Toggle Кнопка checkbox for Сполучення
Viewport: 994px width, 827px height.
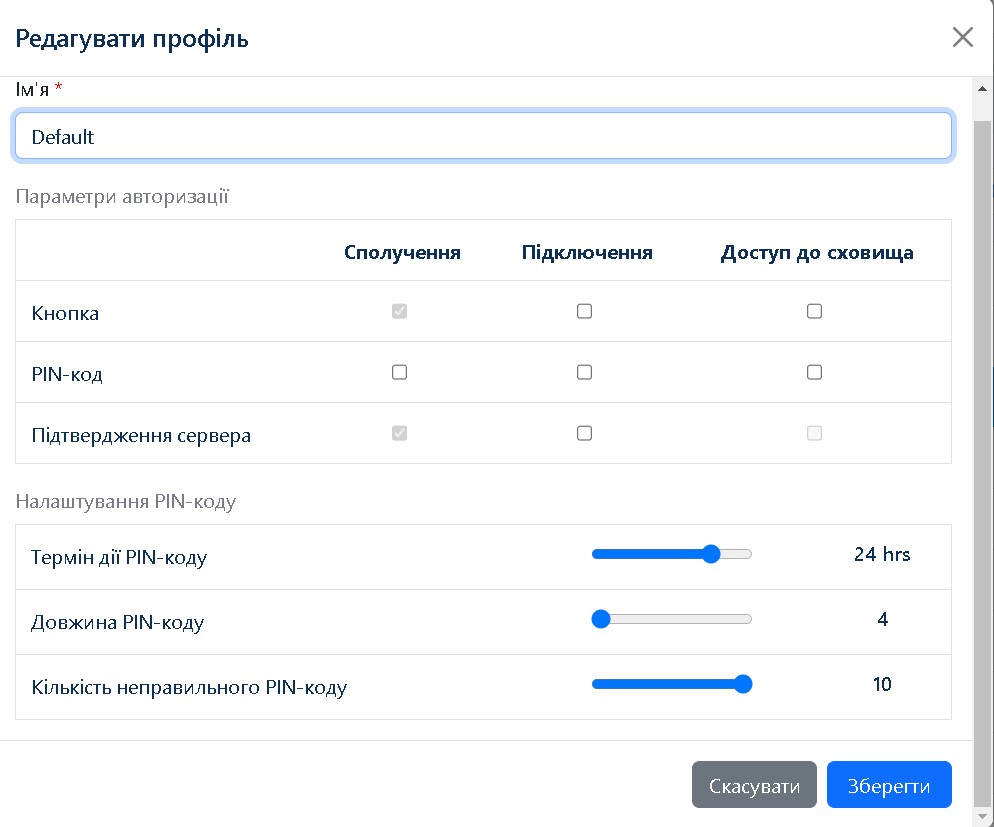click(400, 312)
